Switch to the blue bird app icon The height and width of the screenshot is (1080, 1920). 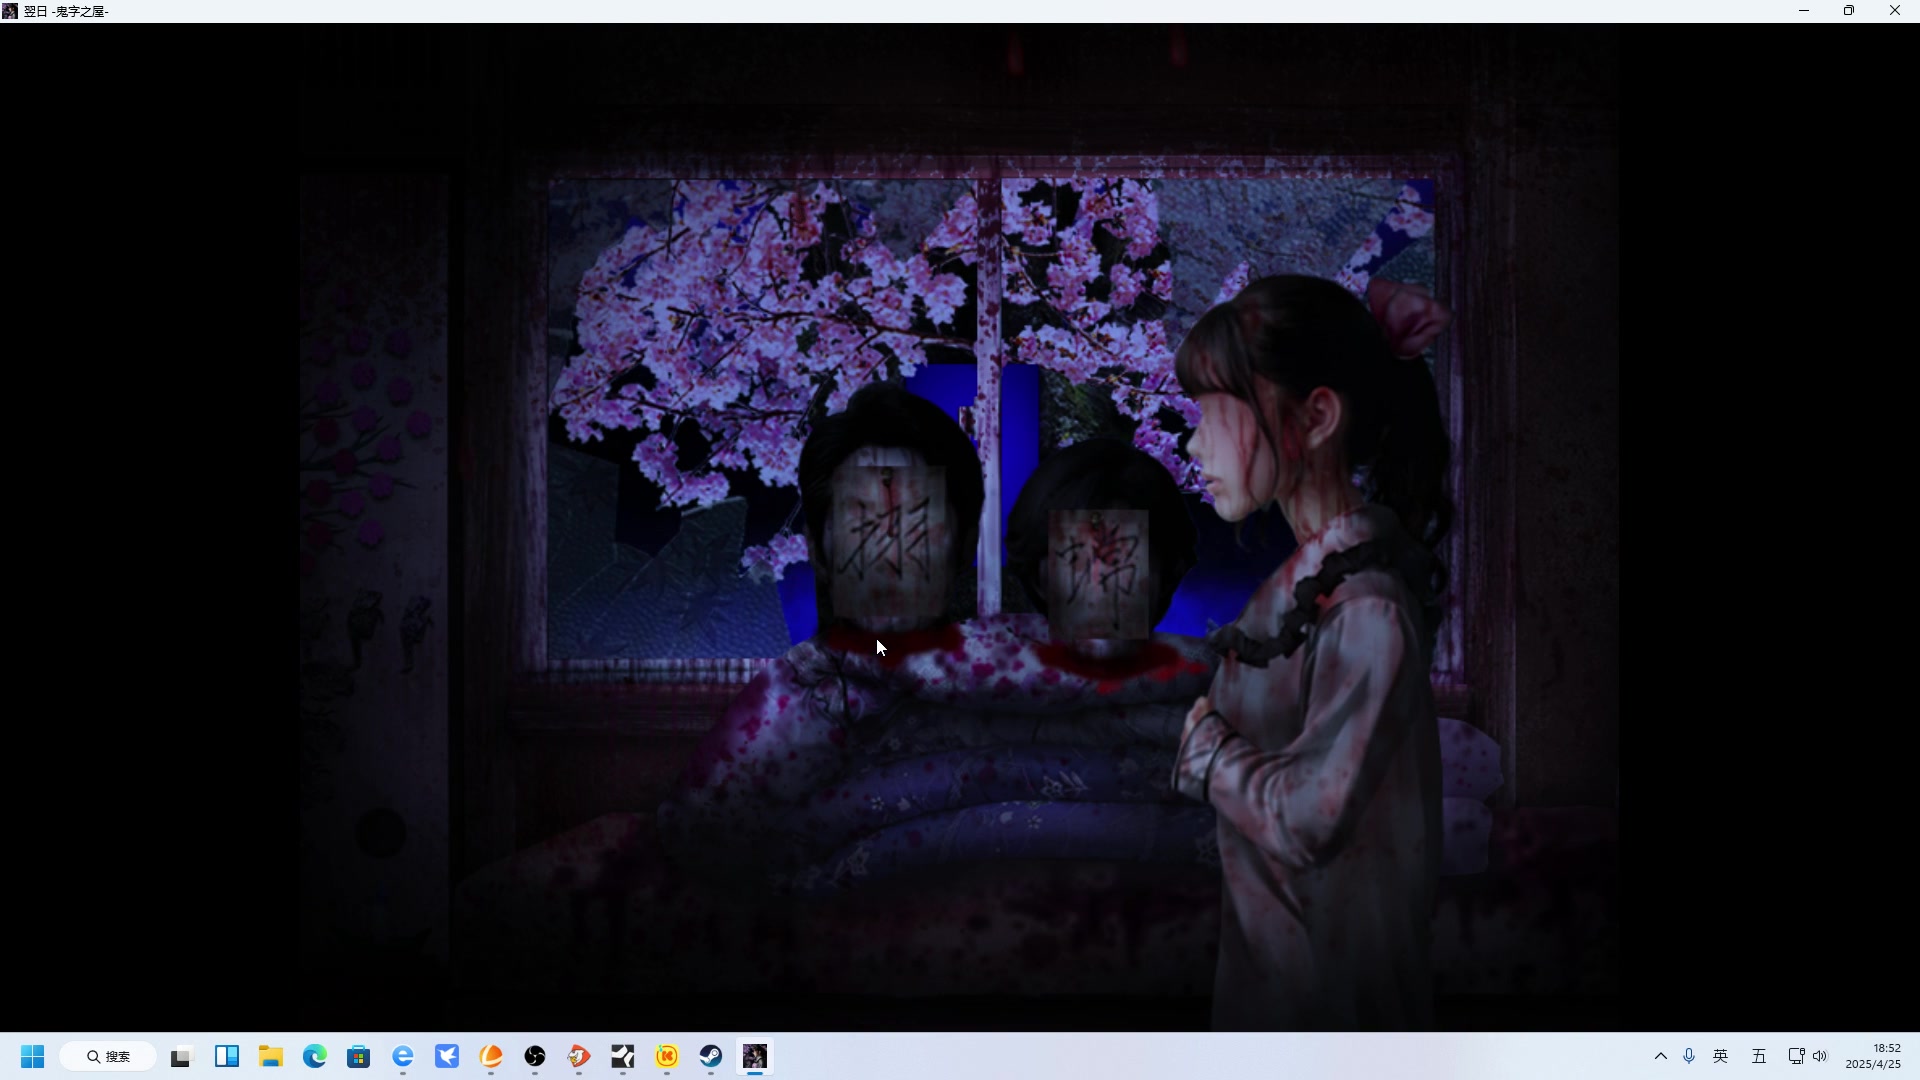point(447,1057)
